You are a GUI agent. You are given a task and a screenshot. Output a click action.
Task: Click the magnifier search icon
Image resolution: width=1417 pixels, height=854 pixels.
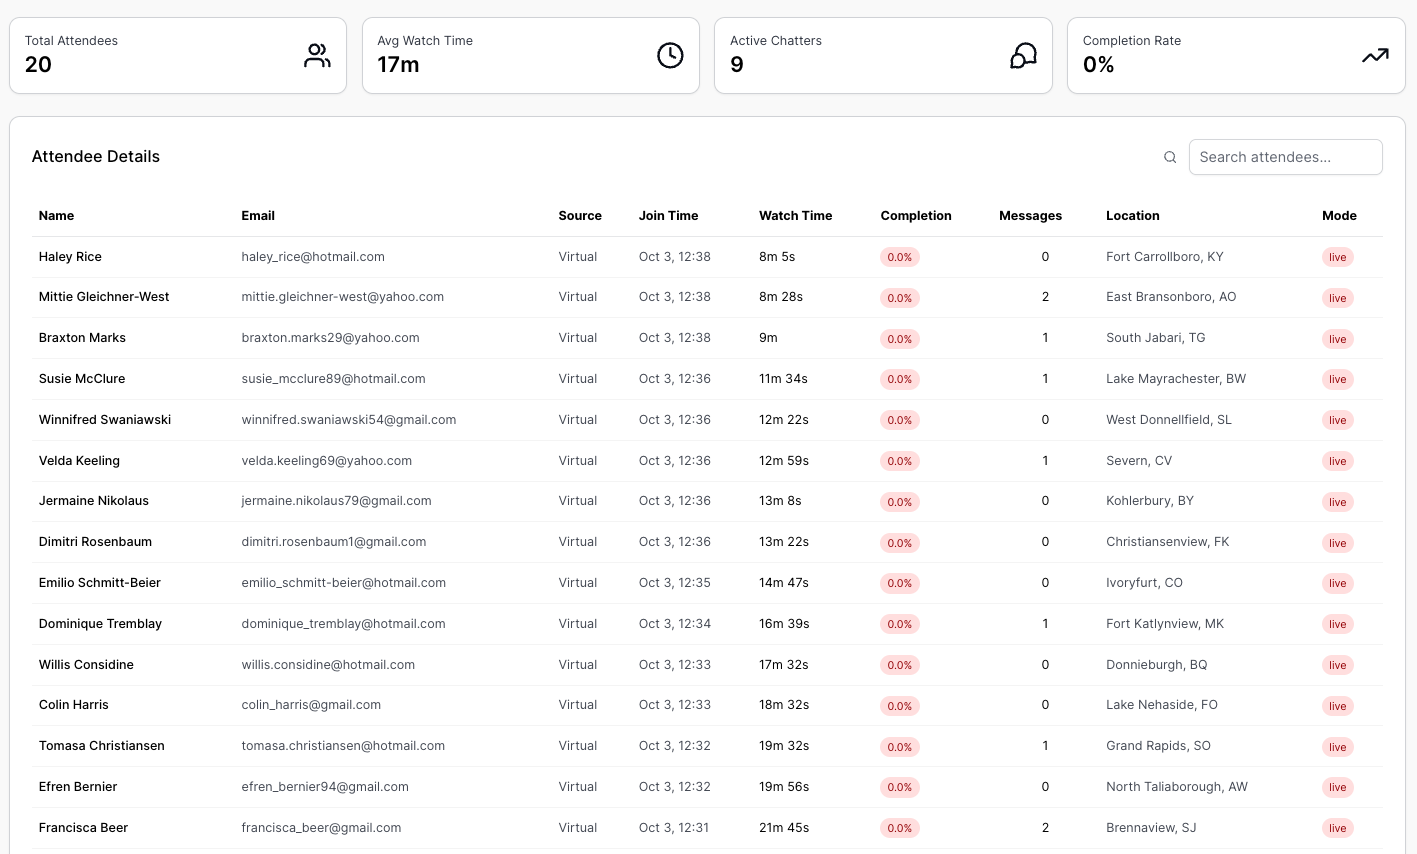coord(1170,157)
